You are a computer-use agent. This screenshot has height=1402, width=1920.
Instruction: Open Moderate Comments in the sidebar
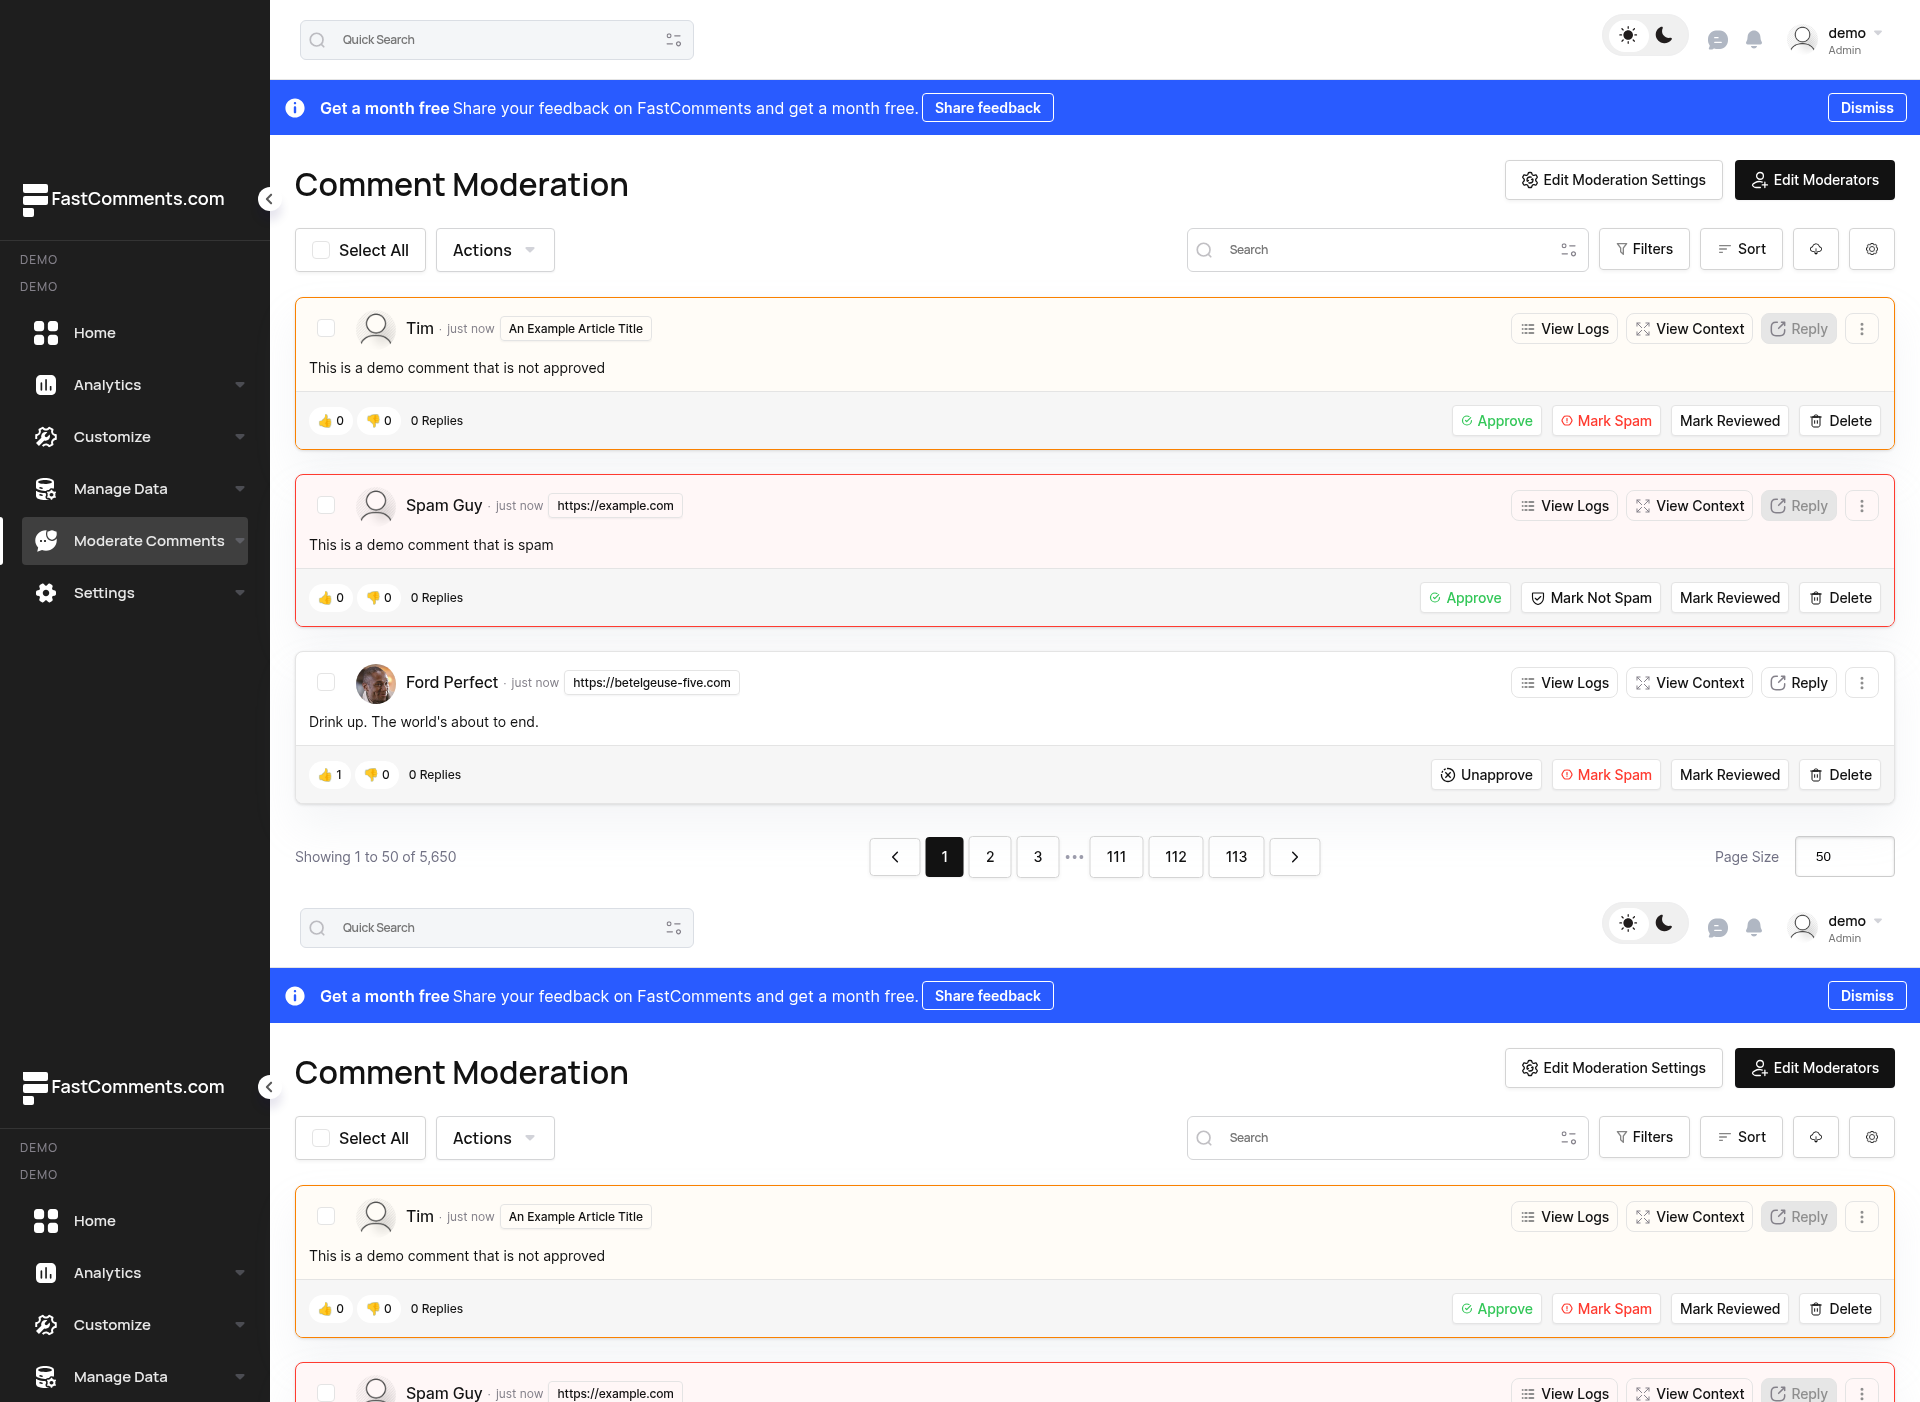point(135,541)
